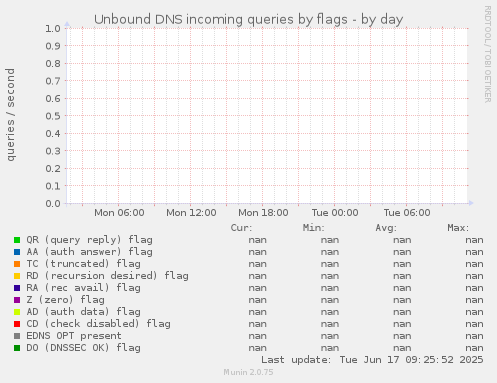This screenshot has height=383, width=497.
Task: Select the Min nan value in TC flag row
Action: (330, 264)
